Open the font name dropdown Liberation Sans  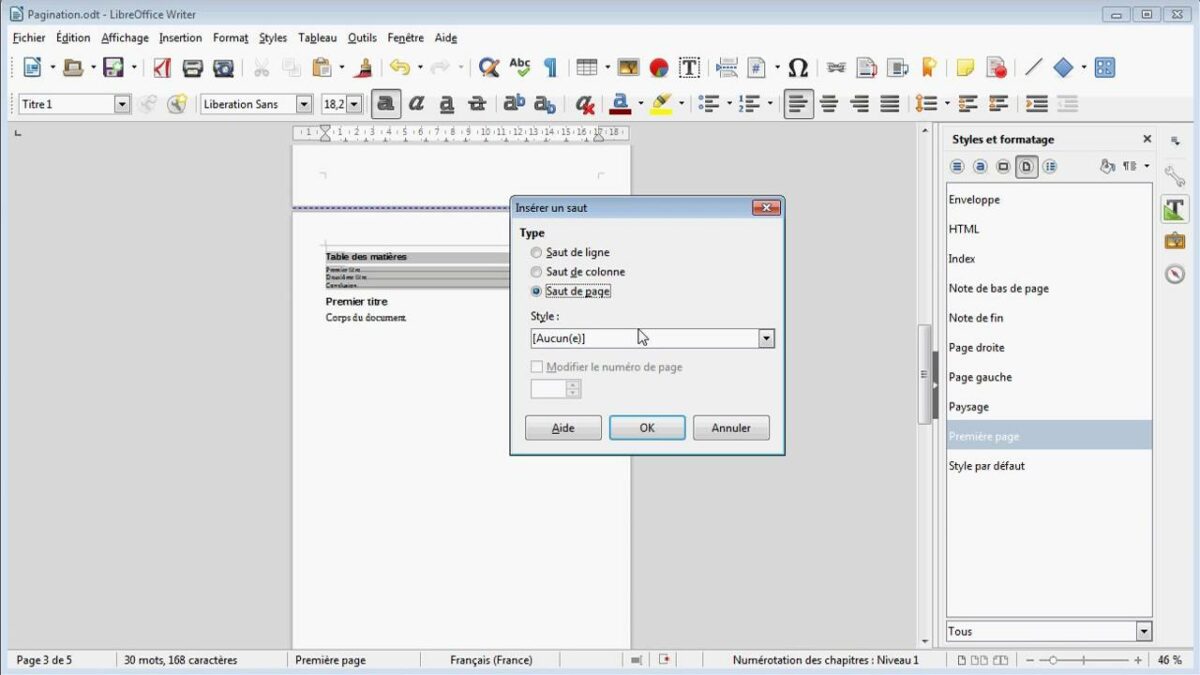(x=304, y=104)
